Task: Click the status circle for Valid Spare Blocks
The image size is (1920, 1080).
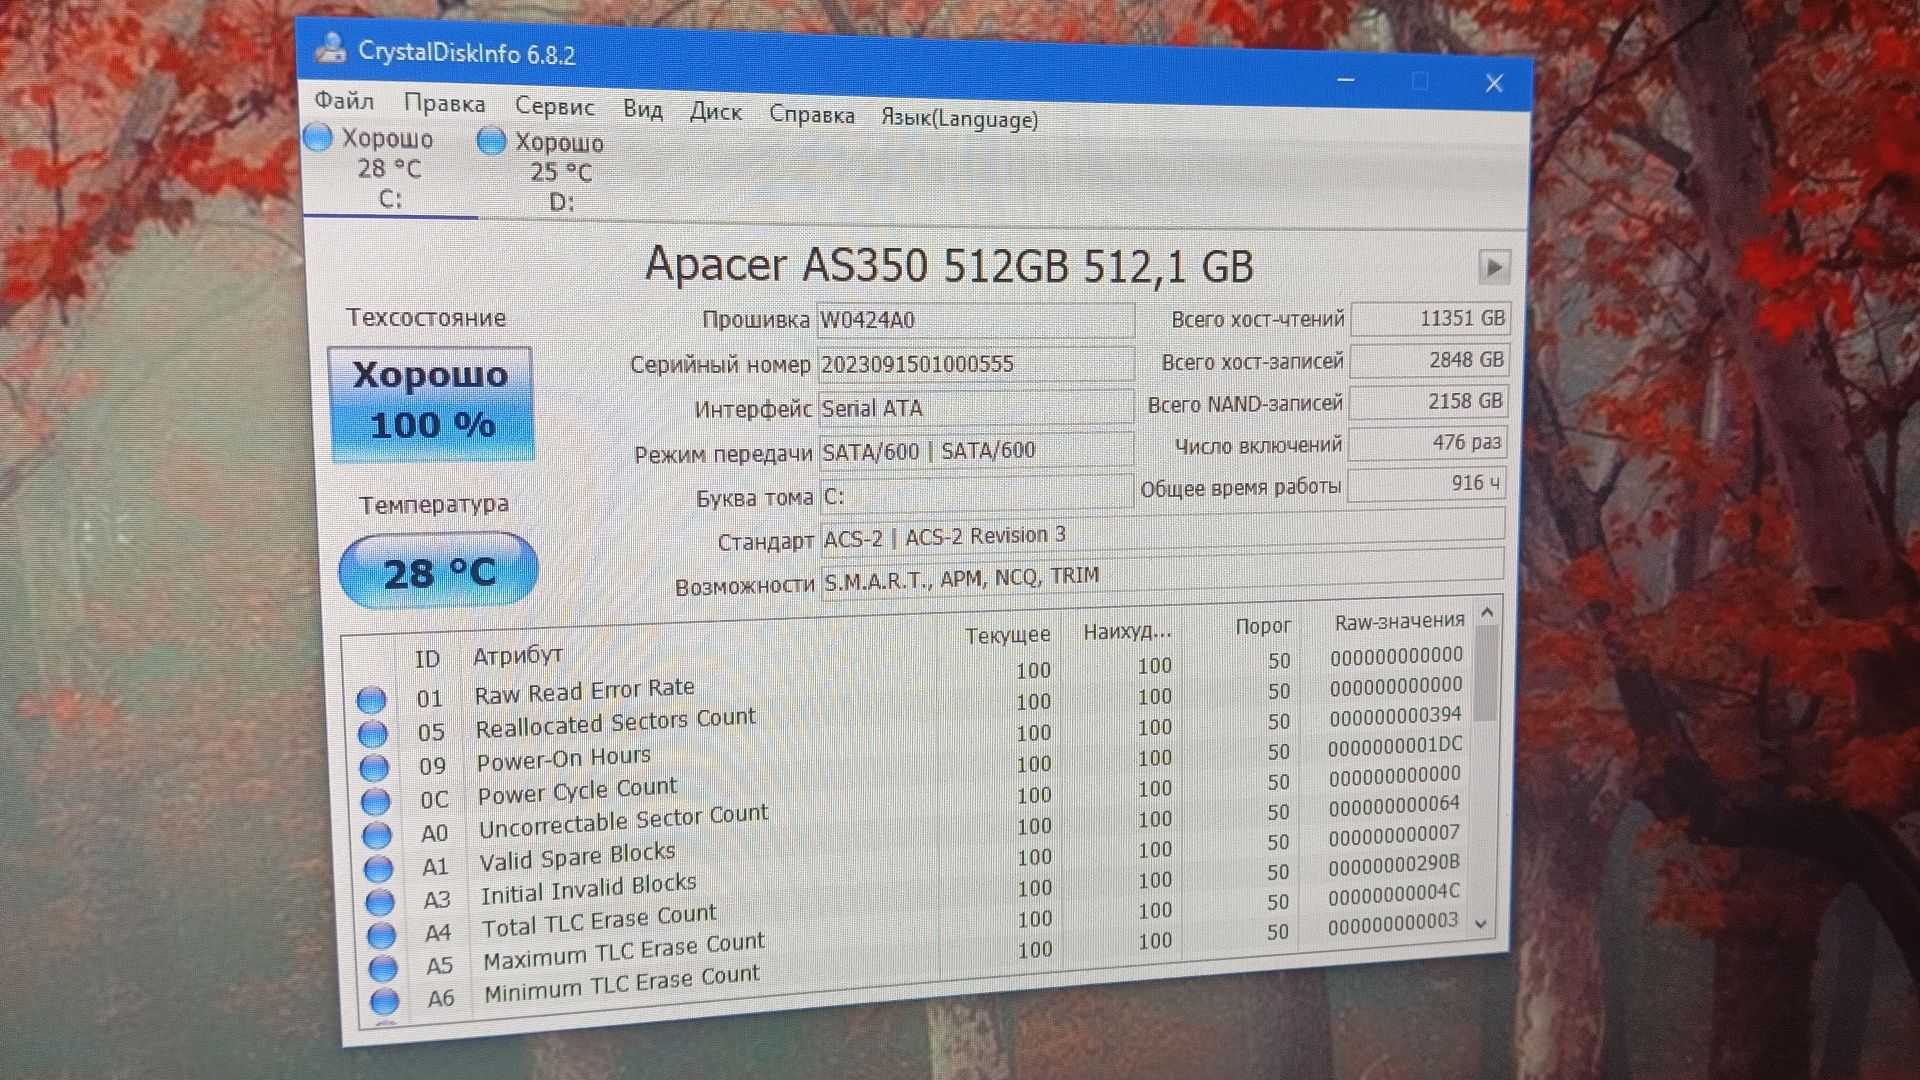Action: point(379,868)
